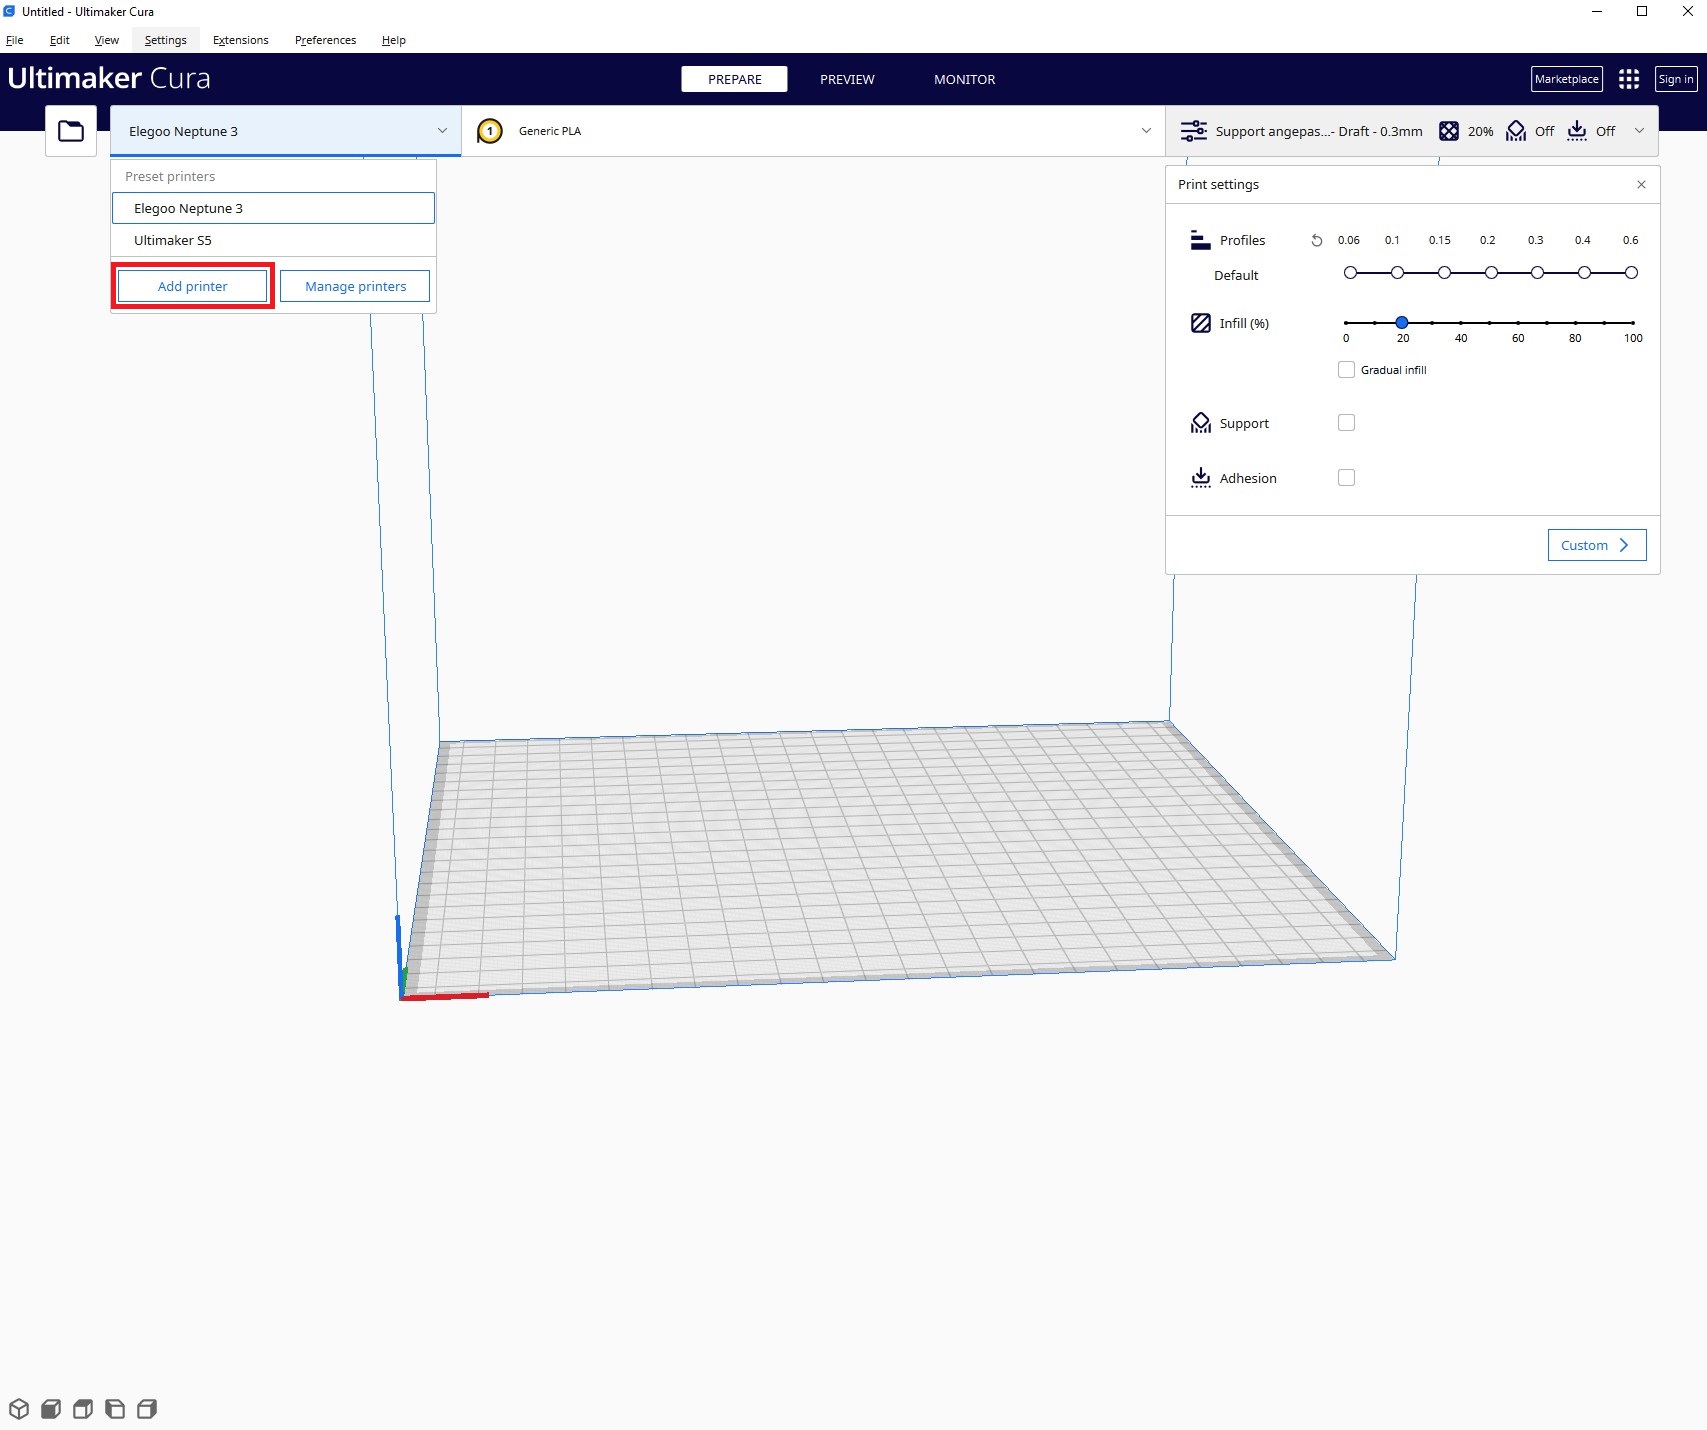Image resolution: width=1707 pixels, height=1430 pixels.
Task: Select the 0.1 profile radio point
Action: [1397, 273]
